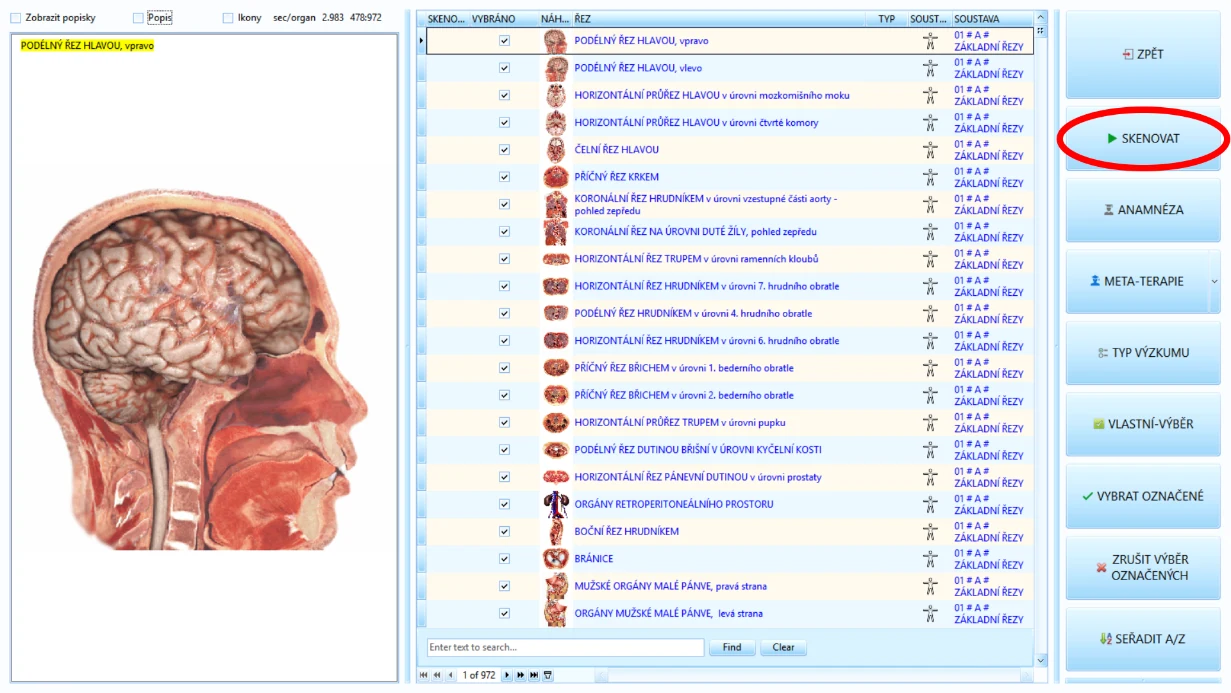
Task: Uncheck the ČELNÍ ŘEZ HLAVOU row checkbox
Action: [x=504, y=150]
